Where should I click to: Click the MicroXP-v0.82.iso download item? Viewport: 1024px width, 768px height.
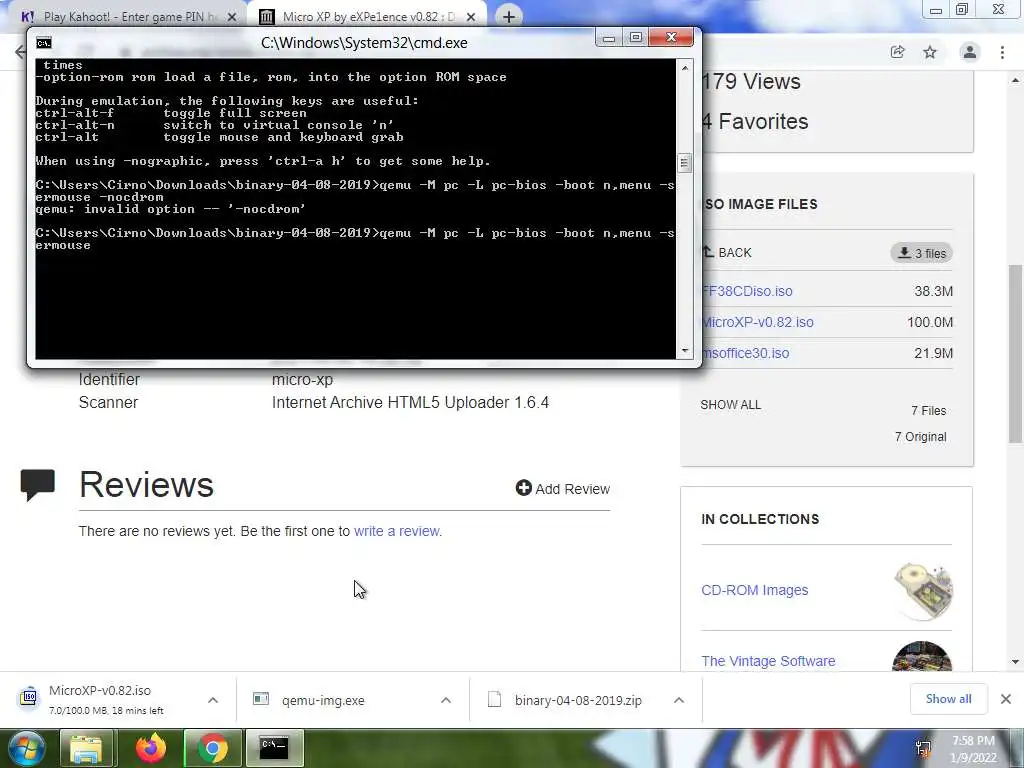coord(106,699)
